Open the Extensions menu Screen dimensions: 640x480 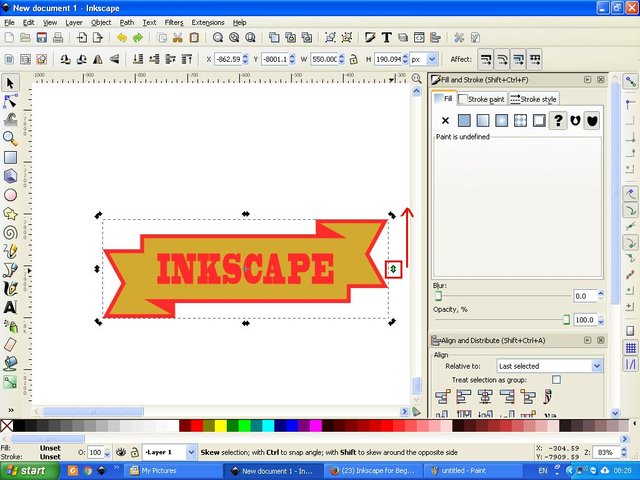(x=208, y=22)
